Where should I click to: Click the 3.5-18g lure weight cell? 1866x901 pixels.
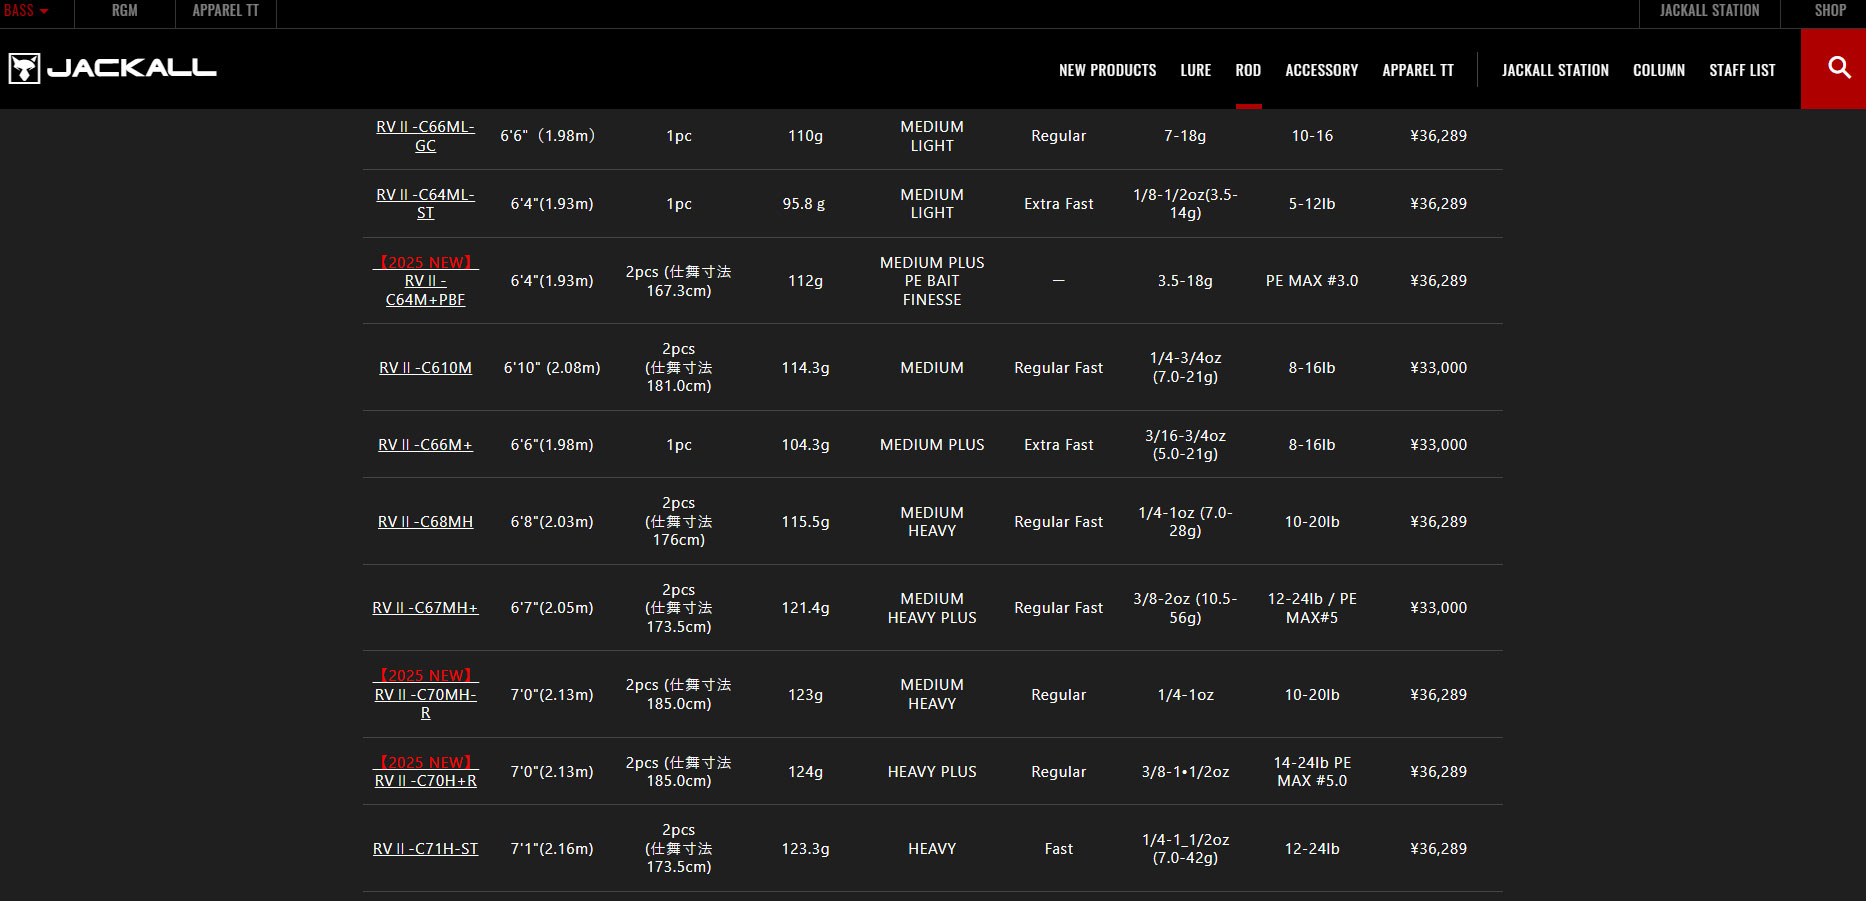click(x=1185, y=281)
